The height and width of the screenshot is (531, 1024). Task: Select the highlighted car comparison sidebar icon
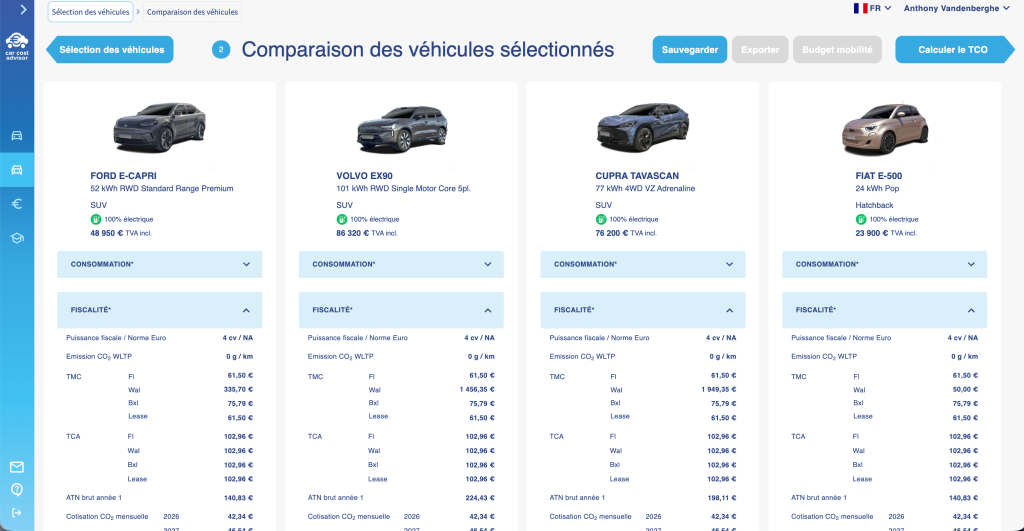tap(17, 170)
